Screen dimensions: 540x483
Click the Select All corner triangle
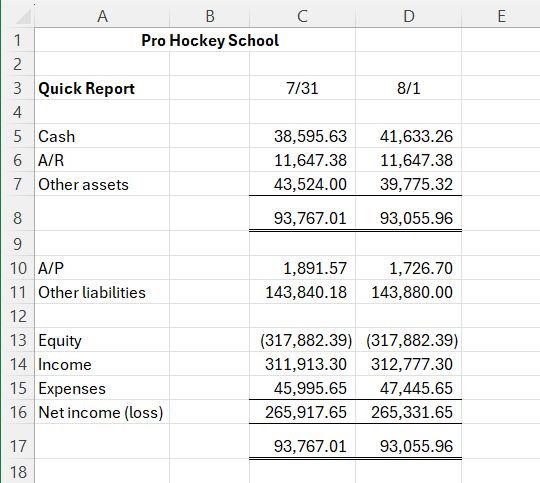pyautogui.click(x=23, y=17)
